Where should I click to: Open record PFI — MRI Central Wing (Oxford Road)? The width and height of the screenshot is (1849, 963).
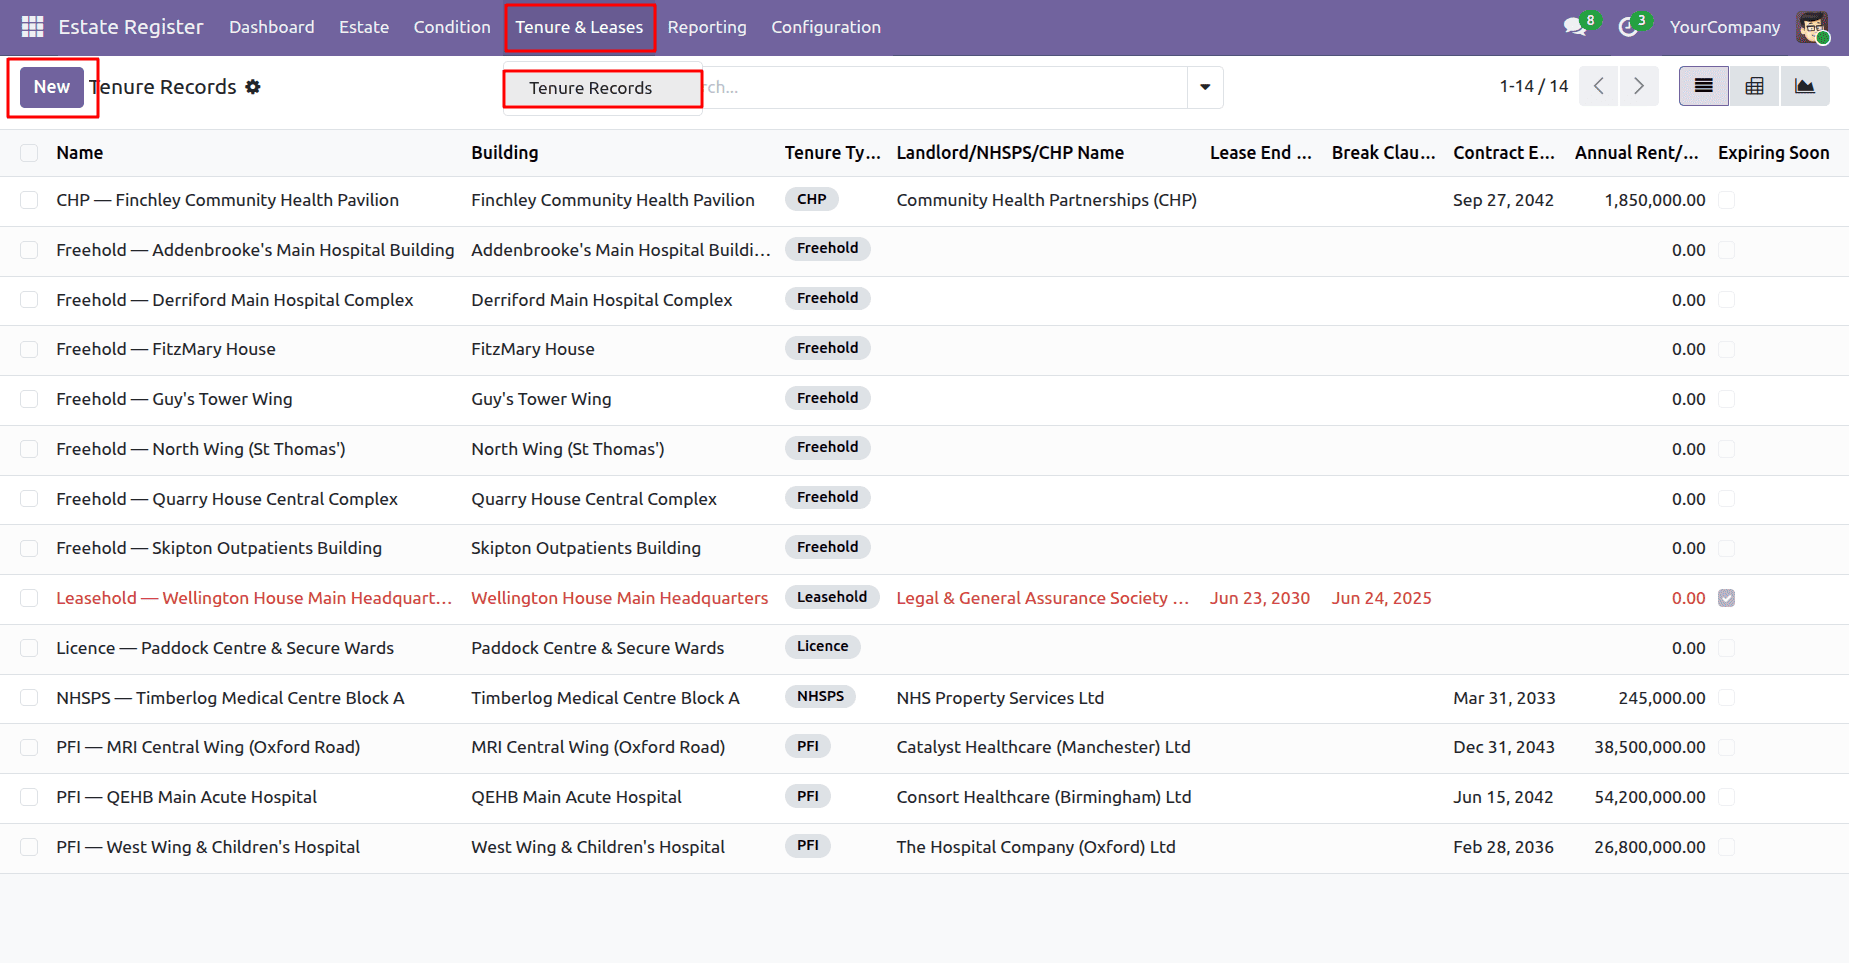(x=208, y=747)
